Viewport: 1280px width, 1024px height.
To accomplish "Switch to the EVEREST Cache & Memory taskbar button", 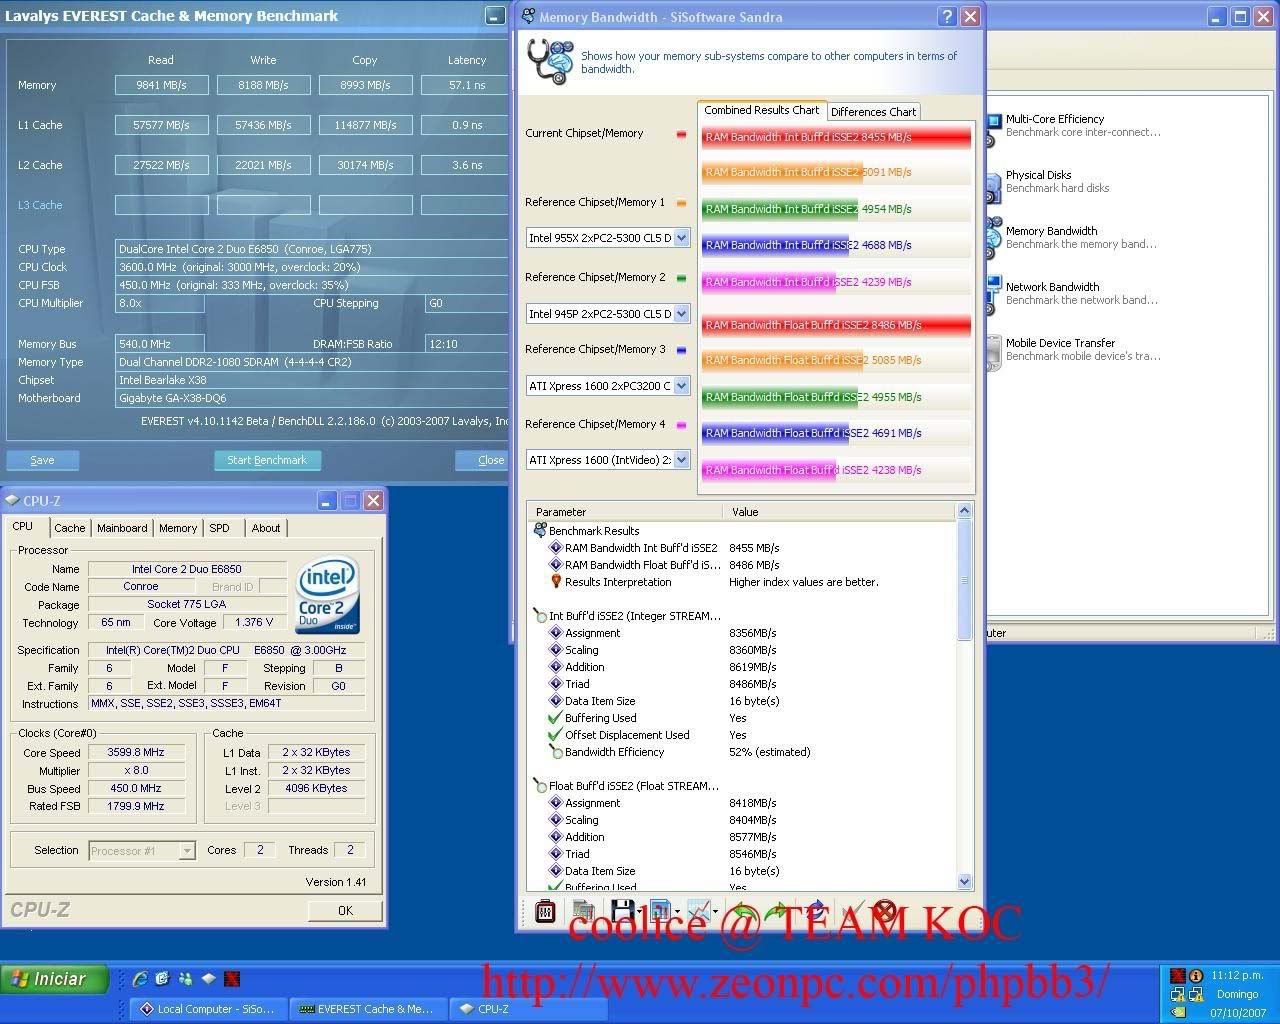I will pos(368,1009).
